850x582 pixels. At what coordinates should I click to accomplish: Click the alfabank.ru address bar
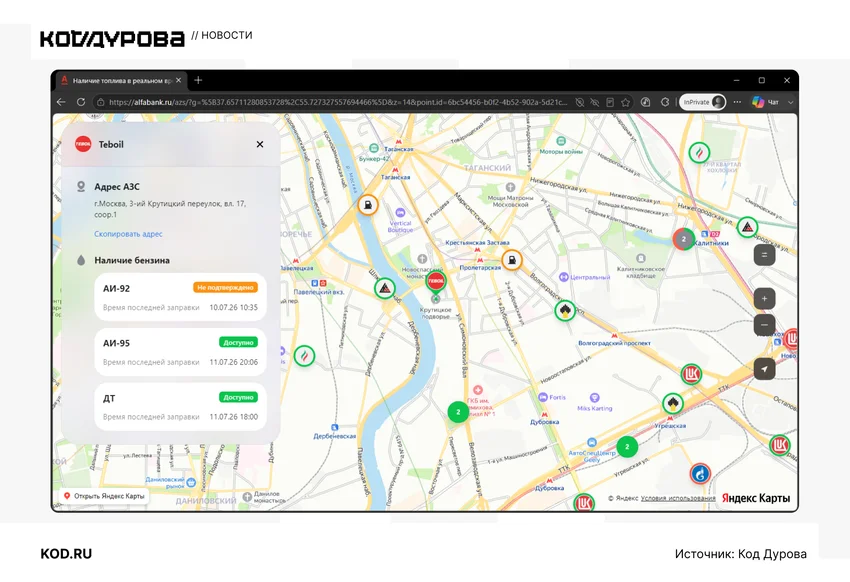337,102
